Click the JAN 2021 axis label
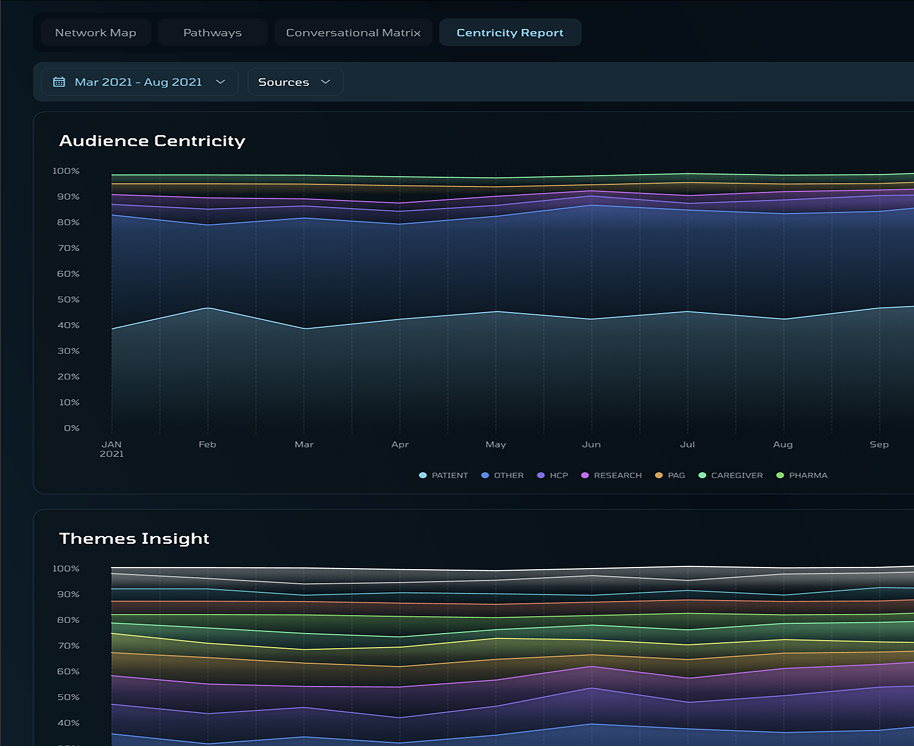The width and height of the screenshot is (914, 748). click(x=111, y=449)
